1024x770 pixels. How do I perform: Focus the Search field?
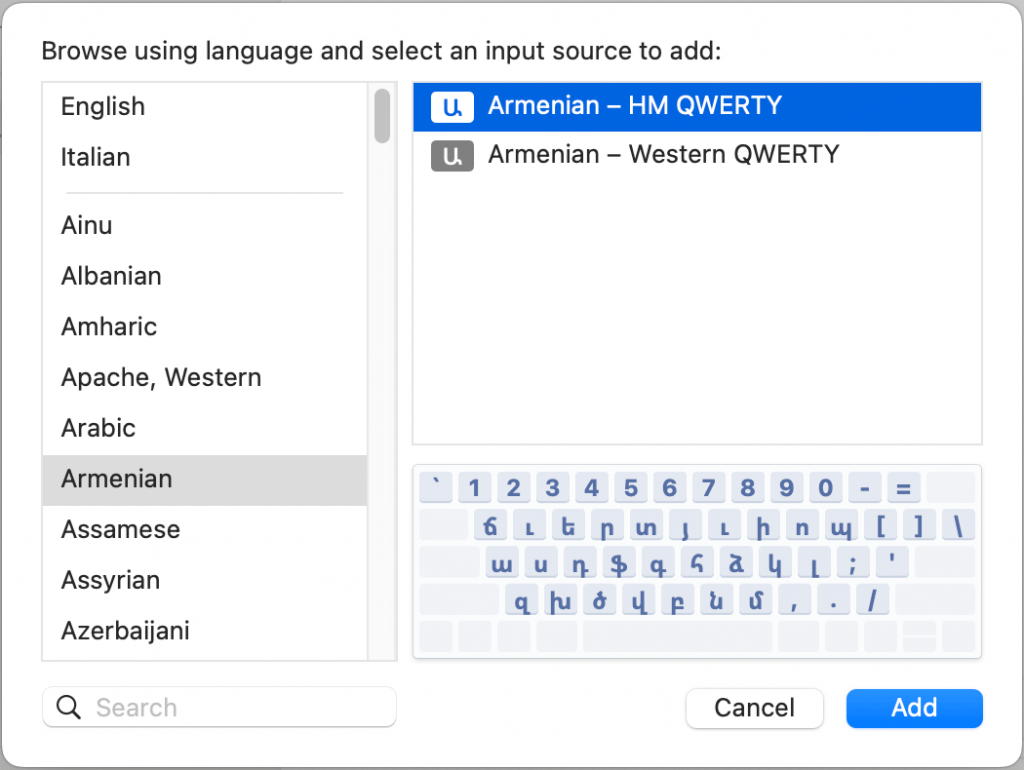tap(219, 707)
